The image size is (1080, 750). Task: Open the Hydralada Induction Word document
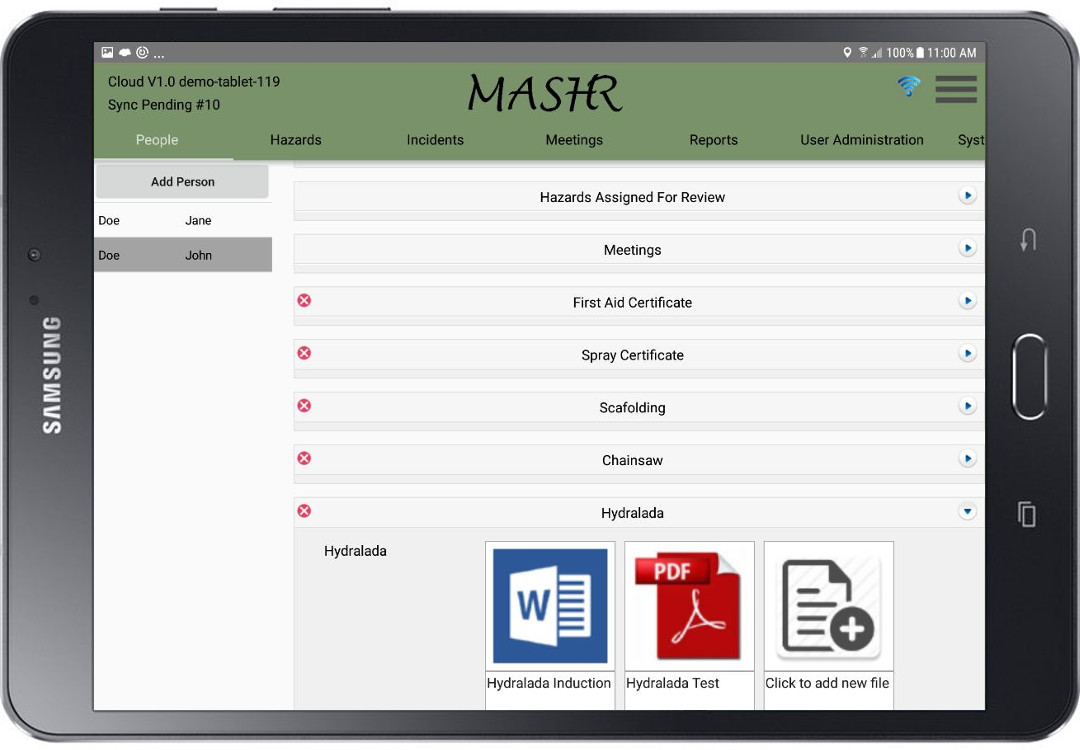tap(549, 606)
